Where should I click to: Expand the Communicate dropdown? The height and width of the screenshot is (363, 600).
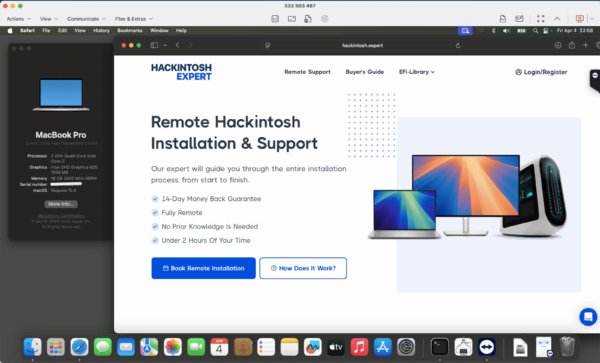click(86, 19)
